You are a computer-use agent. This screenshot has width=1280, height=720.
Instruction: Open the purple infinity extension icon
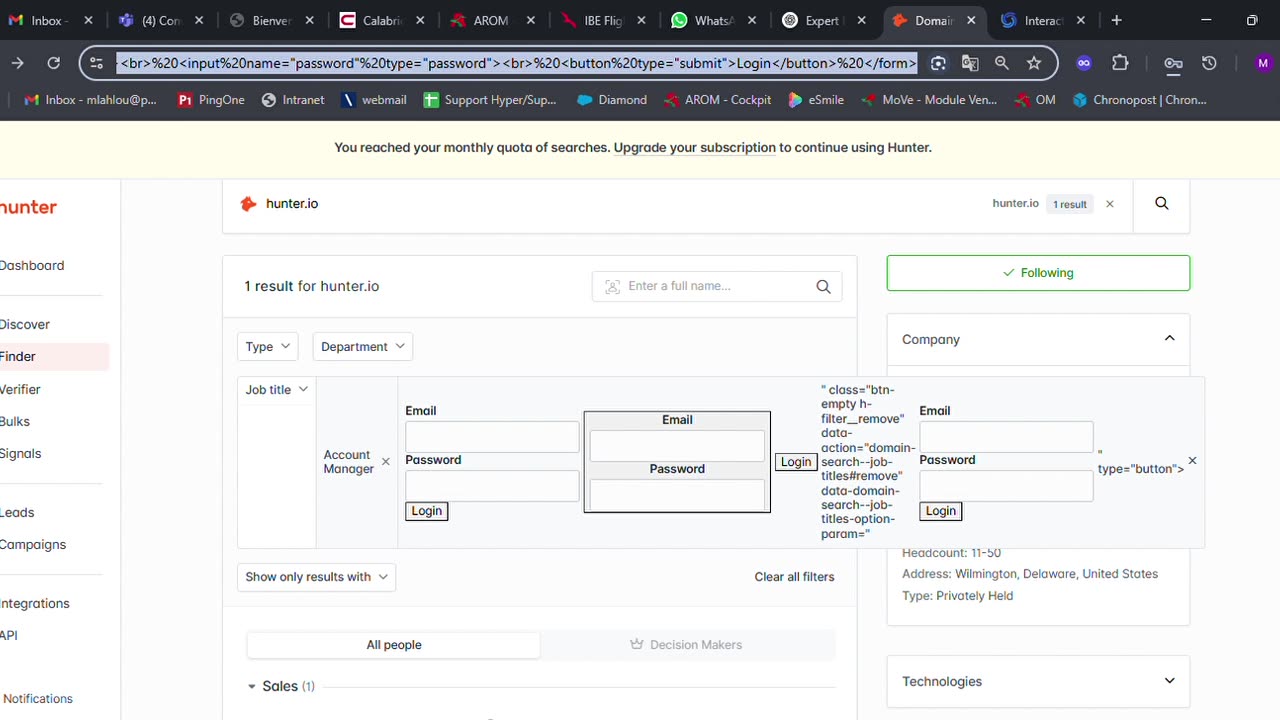pos(1084,63)
